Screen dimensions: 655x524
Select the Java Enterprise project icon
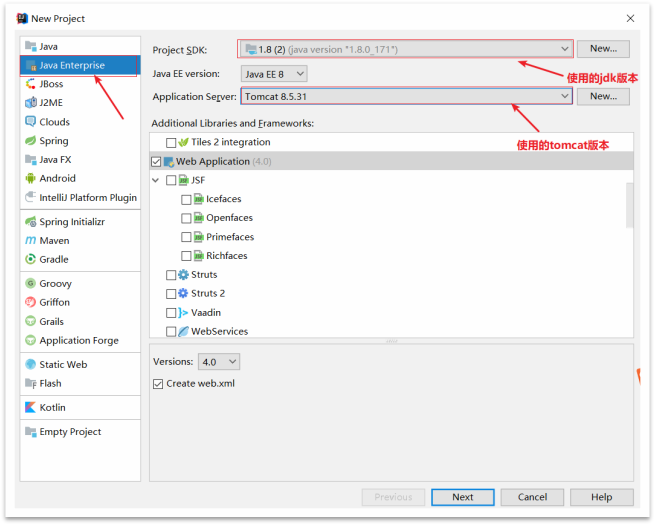30,65
